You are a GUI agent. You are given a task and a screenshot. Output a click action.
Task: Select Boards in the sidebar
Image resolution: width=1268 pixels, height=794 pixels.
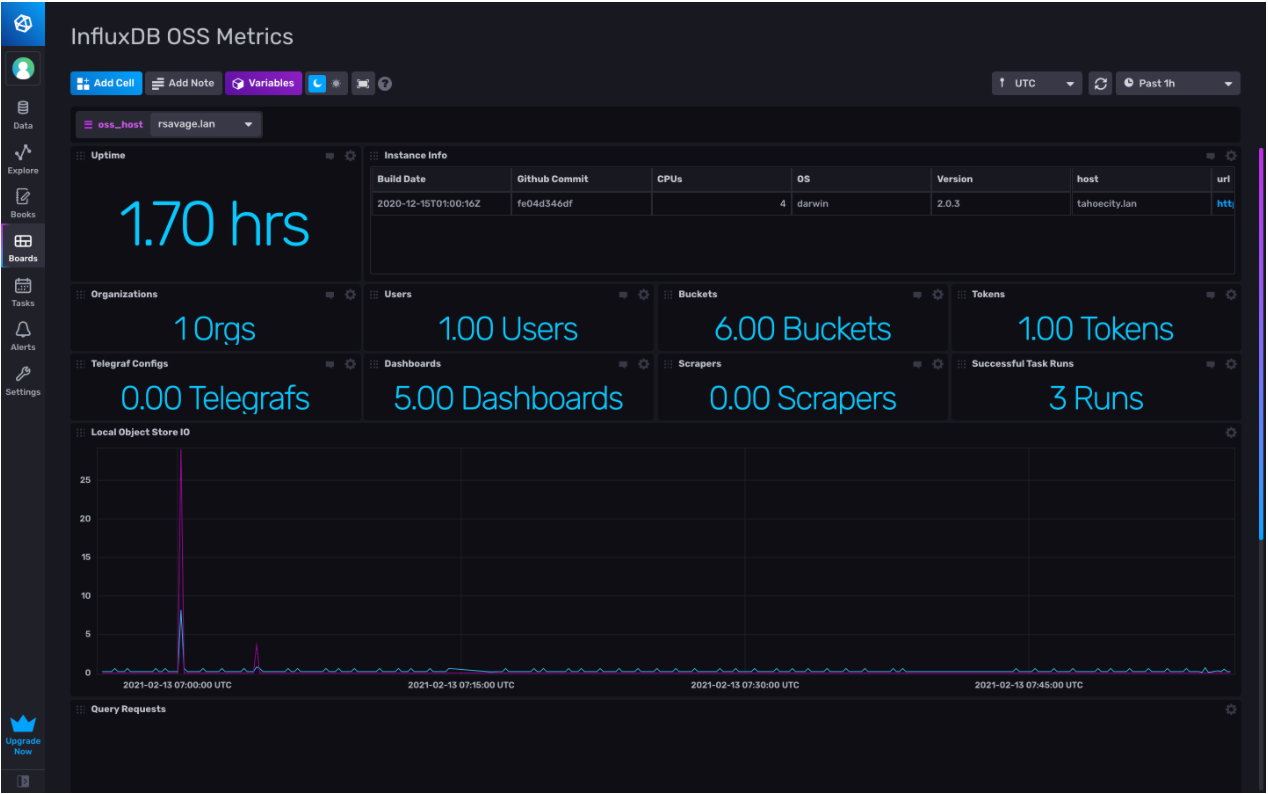[22, 245]
